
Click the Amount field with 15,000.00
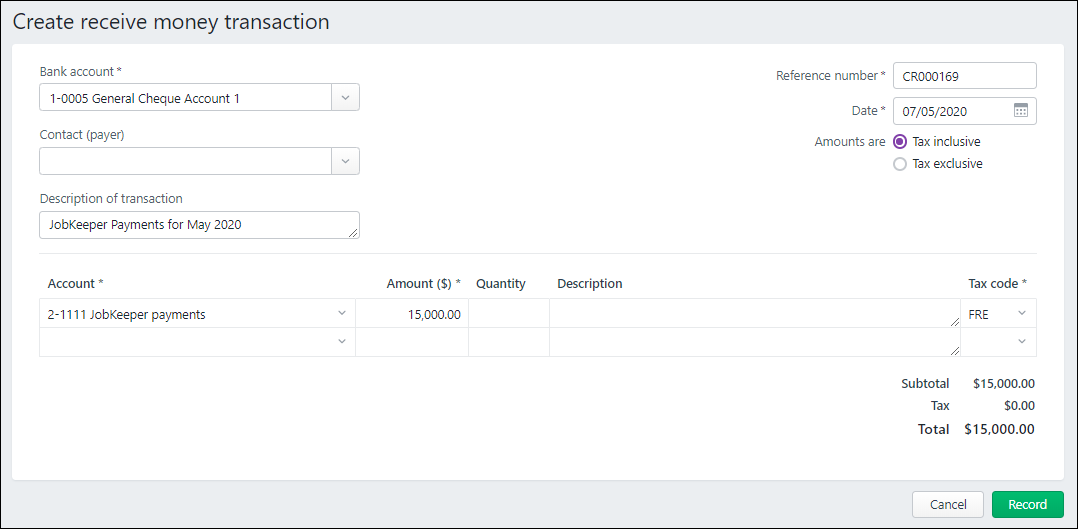412,314
